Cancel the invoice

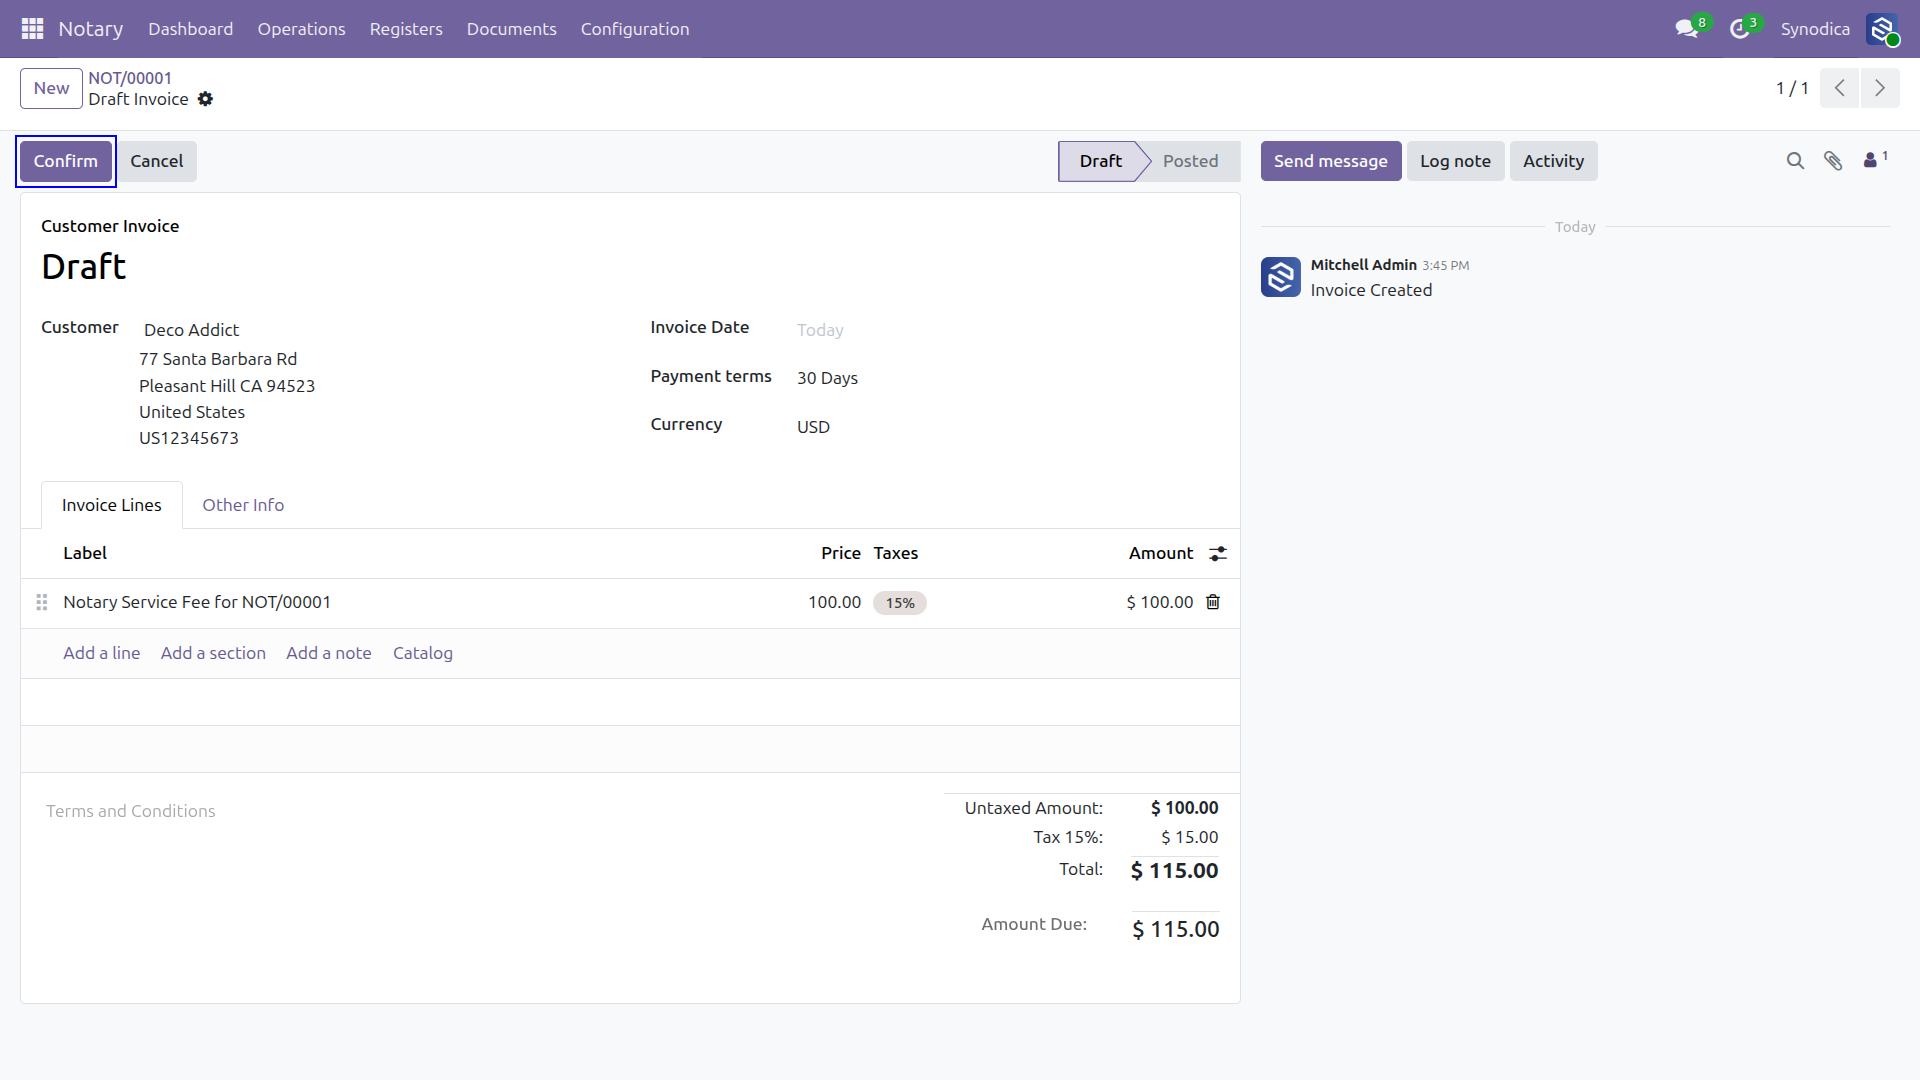click(157, 161)
